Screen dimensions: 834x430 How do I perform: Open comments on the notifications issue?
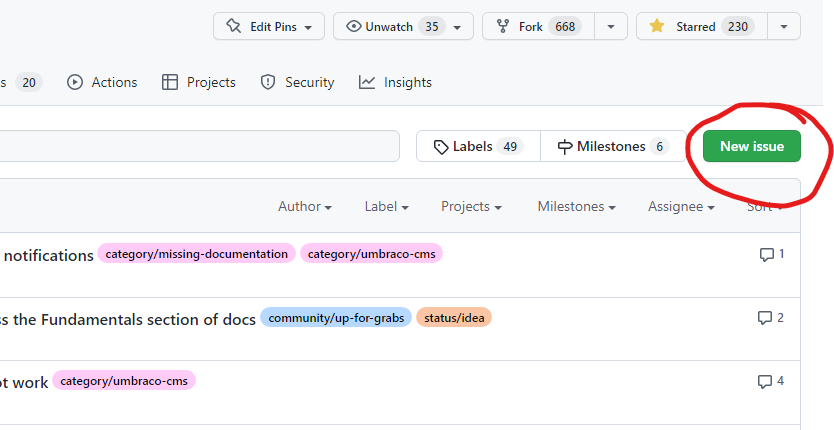(772, 254)
